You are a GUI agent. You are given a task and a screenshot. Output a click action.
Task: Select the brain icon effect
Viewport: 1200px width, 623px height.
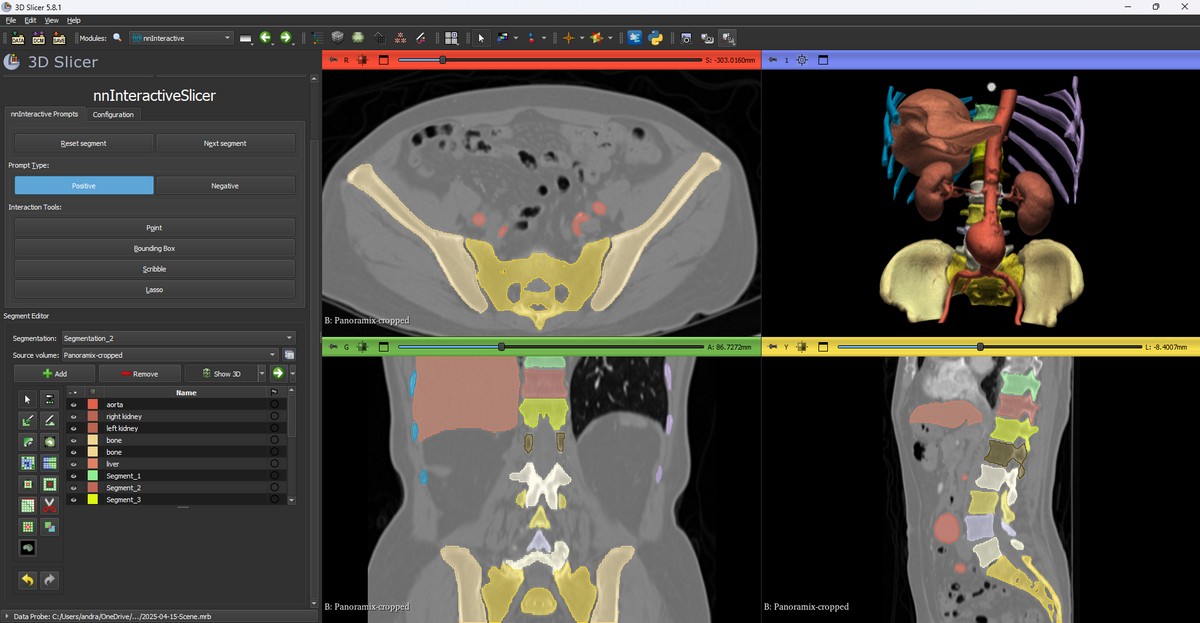(x=27, y=548)
